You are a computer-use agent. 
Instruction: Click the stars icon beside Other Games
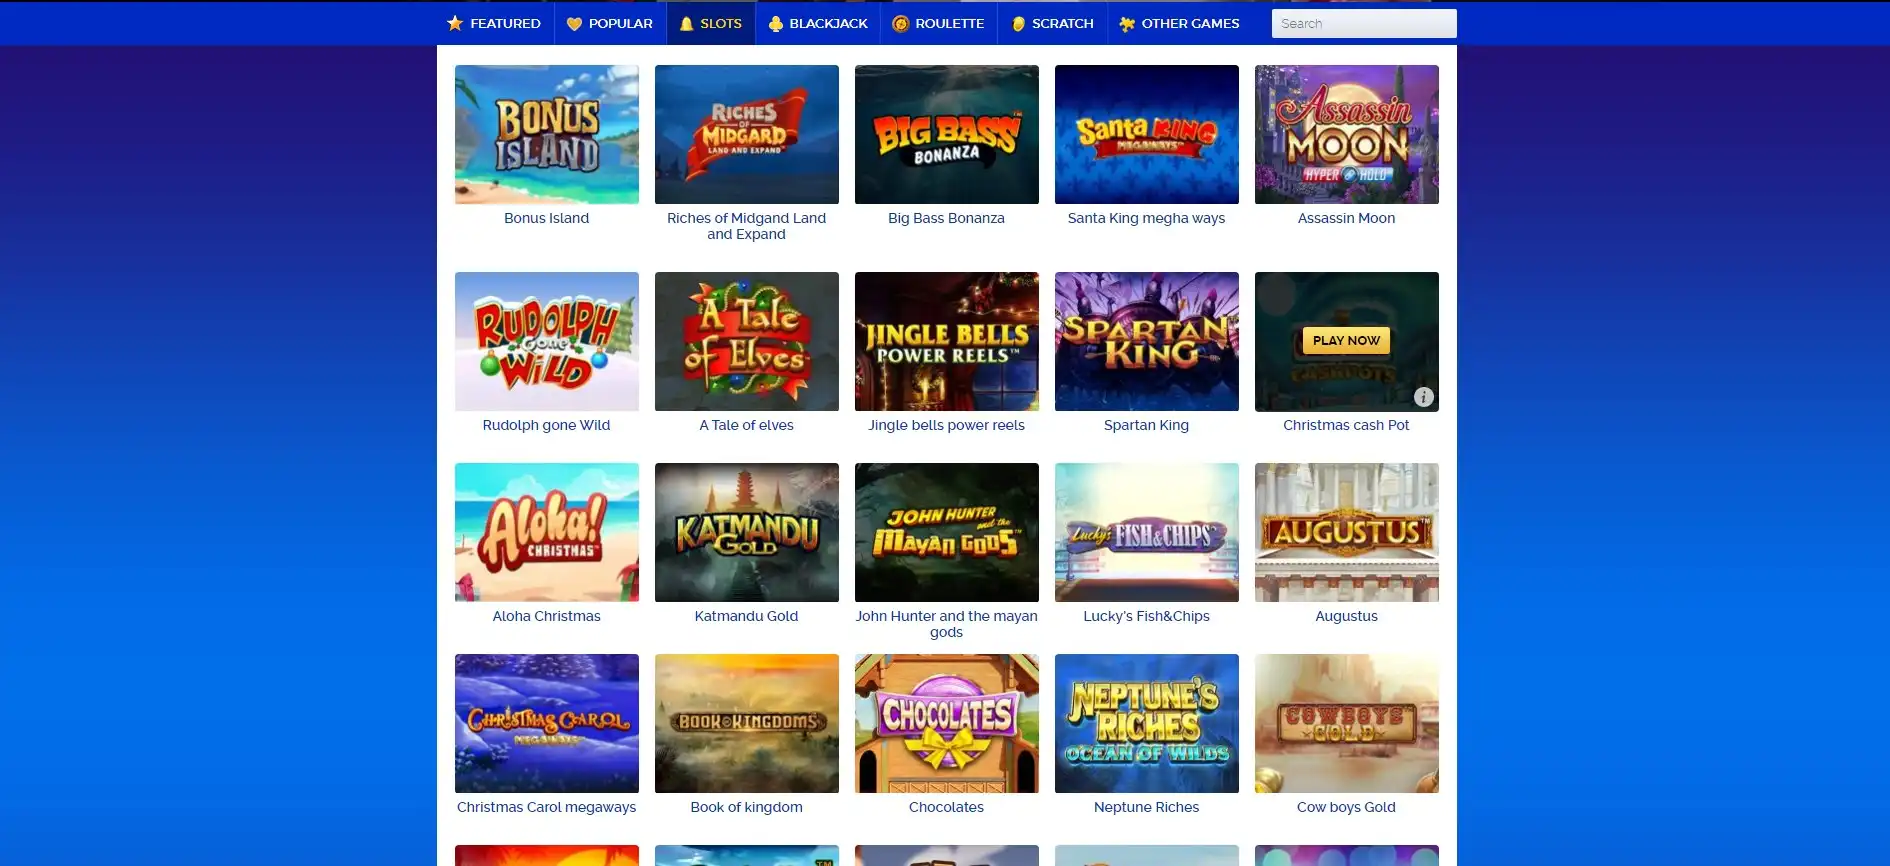coord(1127,24)
